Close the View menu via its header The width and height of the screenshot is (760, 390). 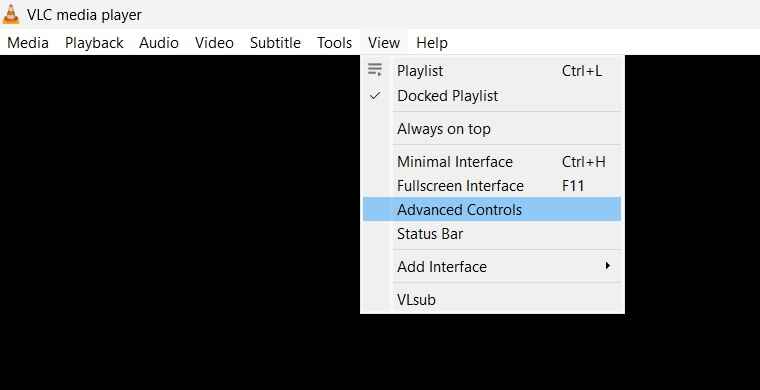point(384,43)
